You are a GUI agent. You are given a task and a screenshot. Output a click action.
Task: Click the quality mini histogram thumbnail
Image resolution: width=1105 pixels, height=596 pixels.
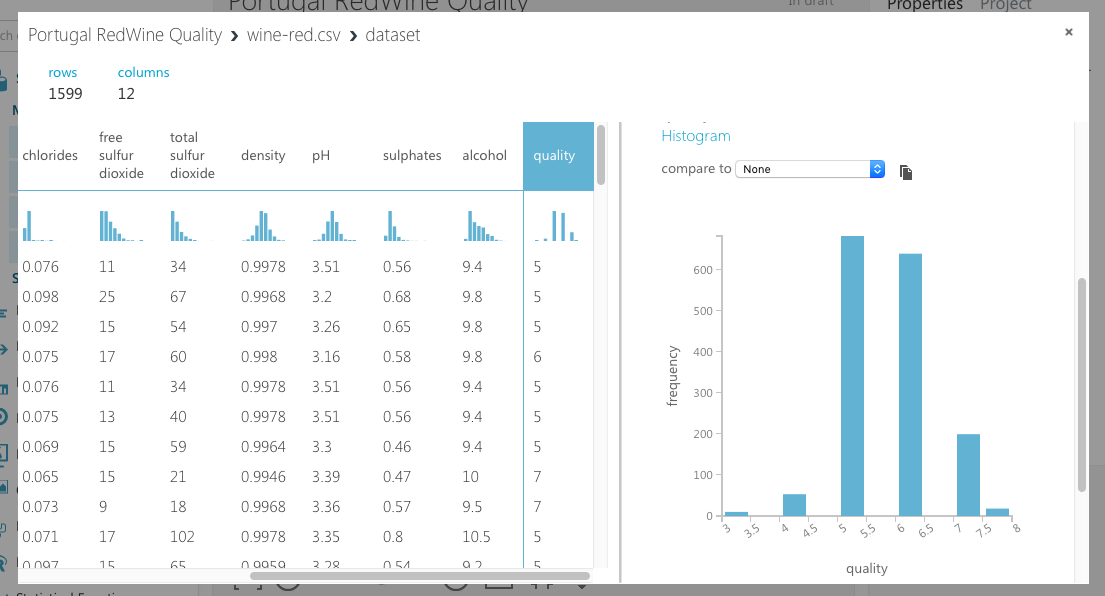[556, 226]
